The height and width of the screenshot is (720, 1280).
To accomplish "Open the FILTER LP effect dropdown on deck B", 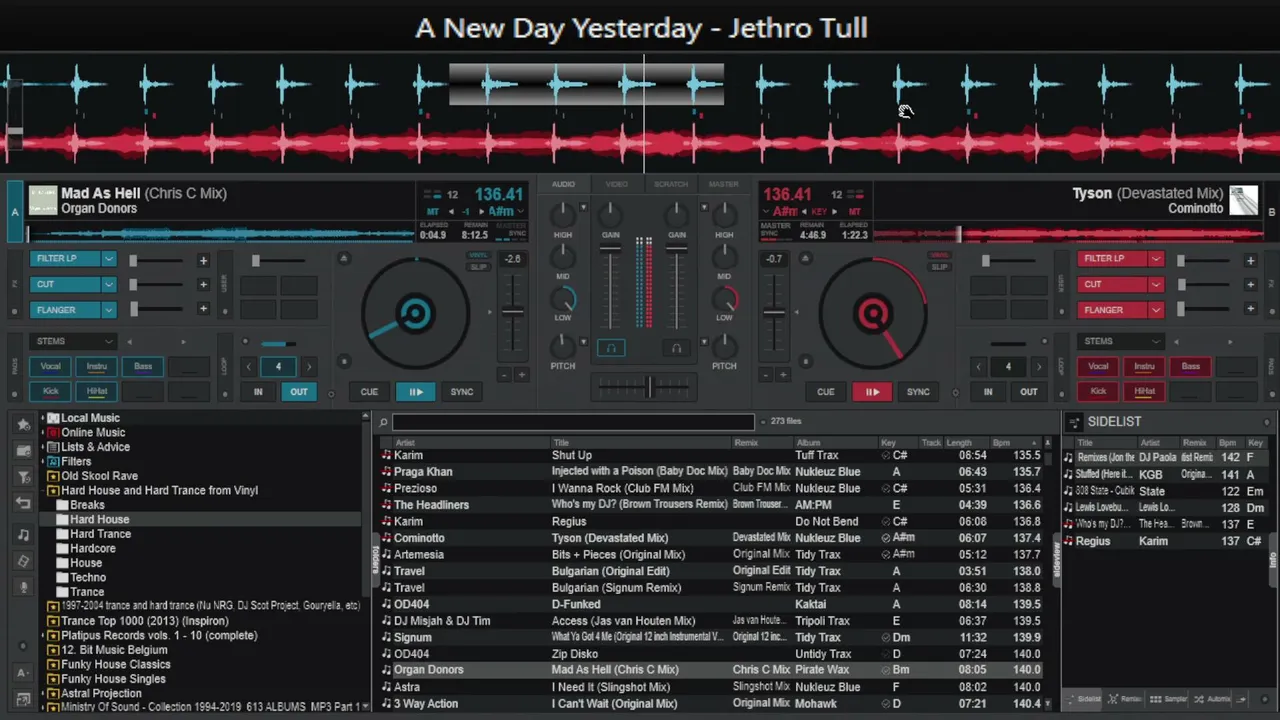I will pyautogui.click(x=1156, y=259).
